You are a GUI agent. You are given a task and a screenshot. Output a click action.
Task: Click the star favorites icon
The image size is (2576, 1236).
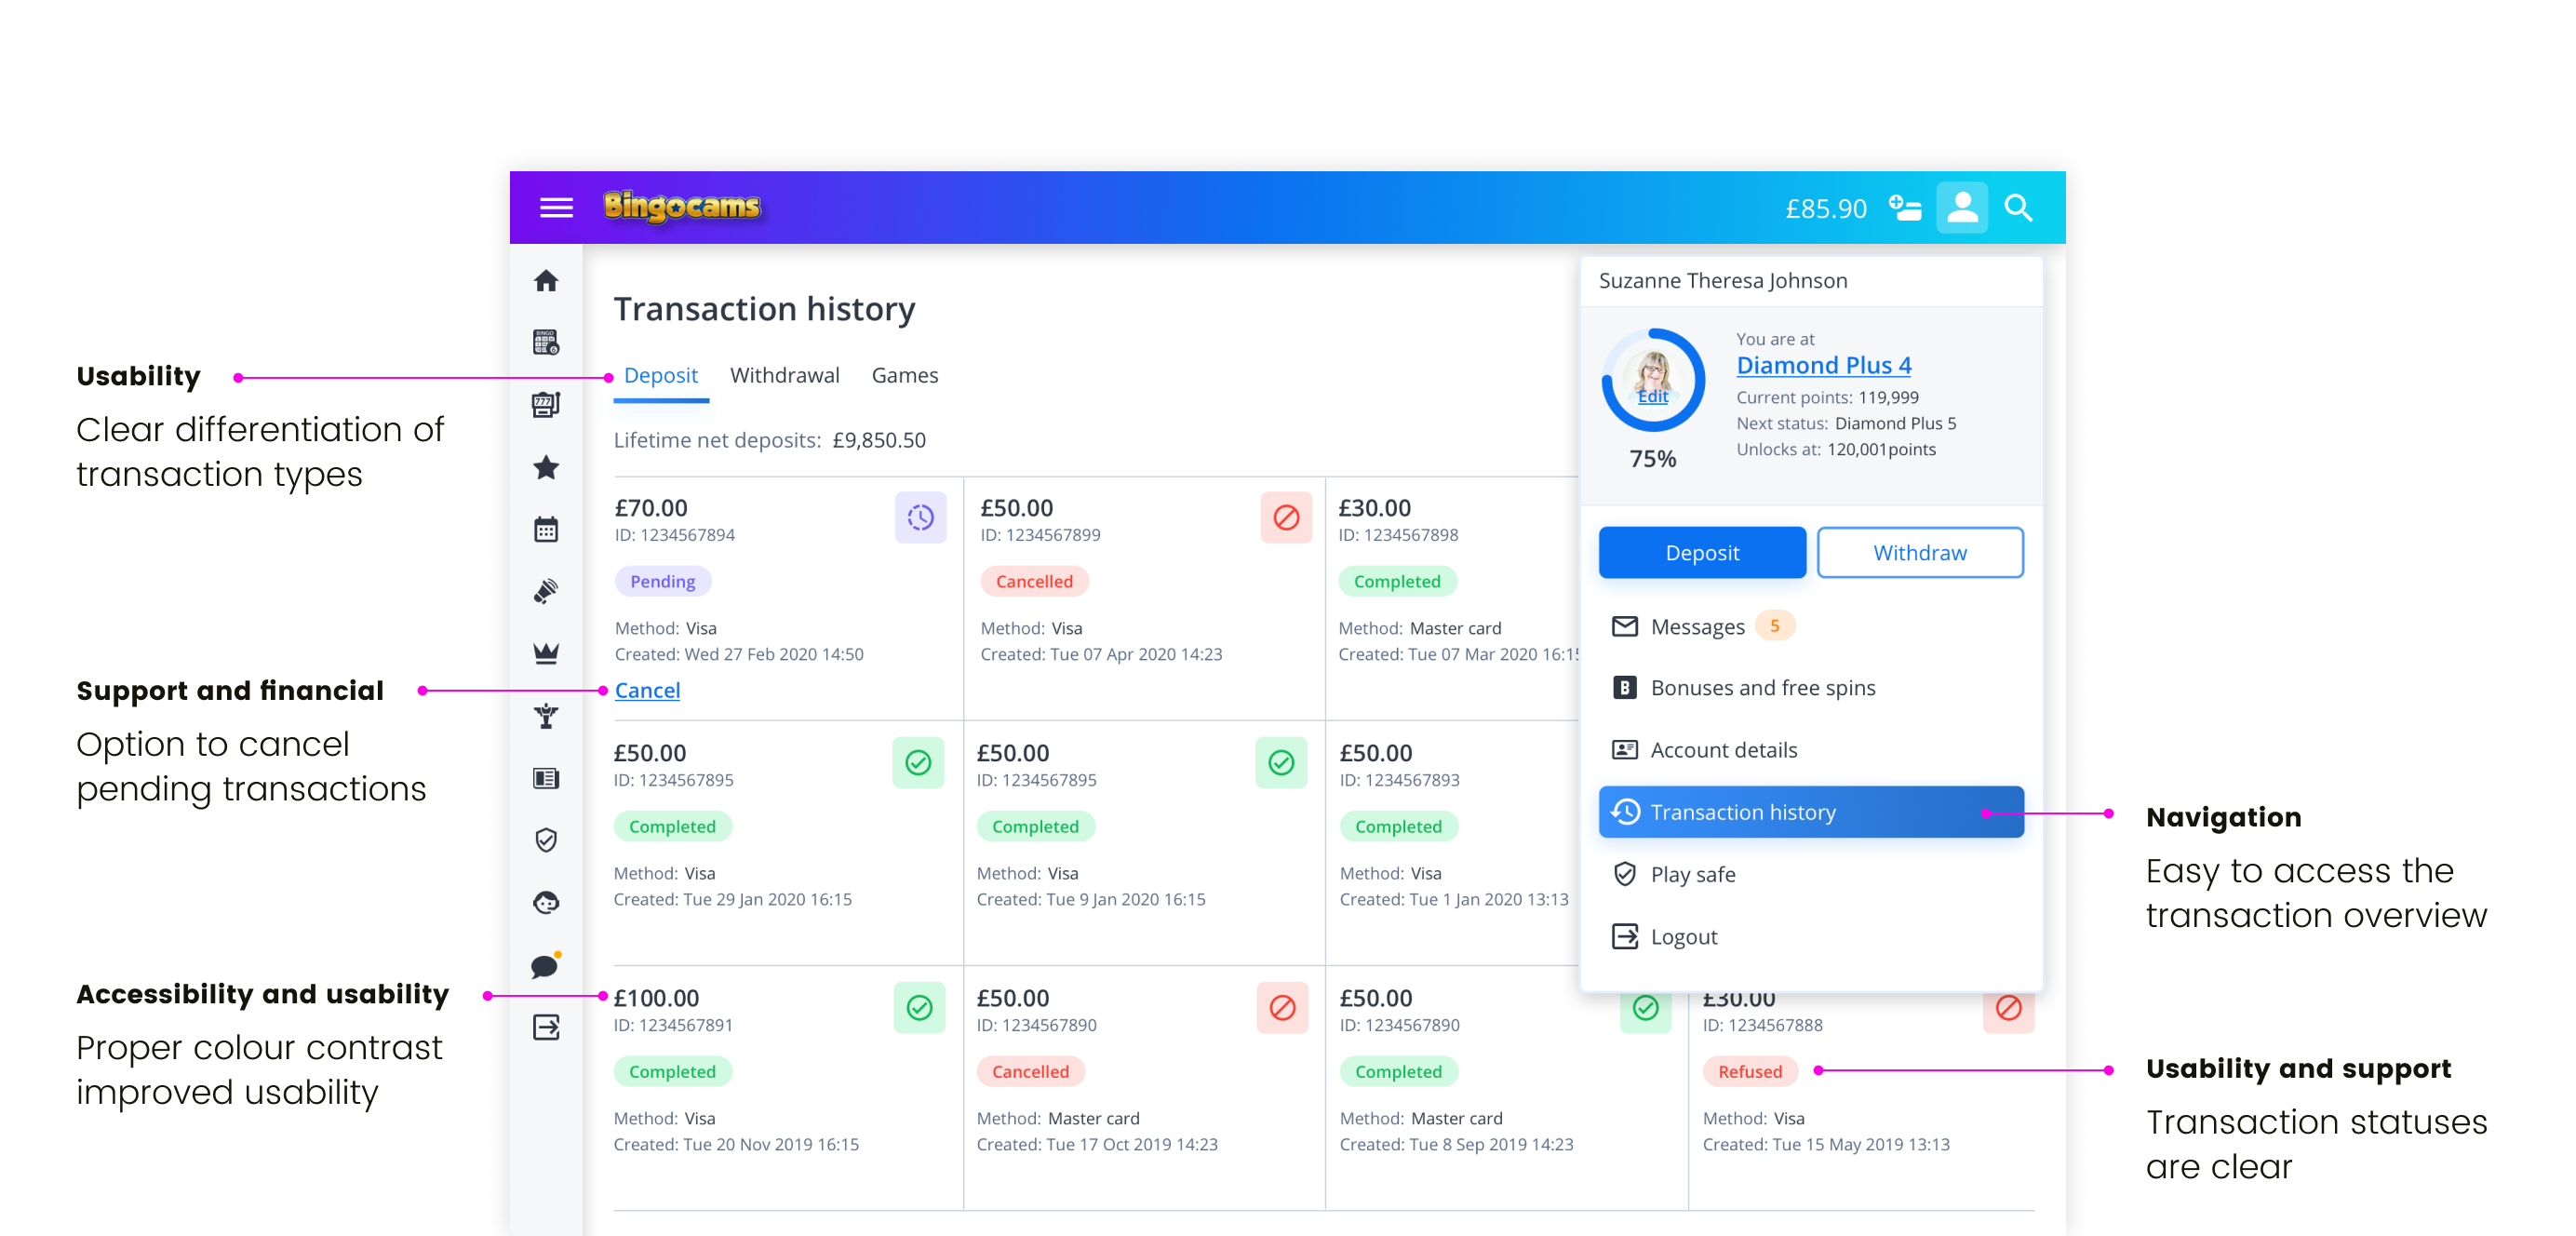(547, 466)
